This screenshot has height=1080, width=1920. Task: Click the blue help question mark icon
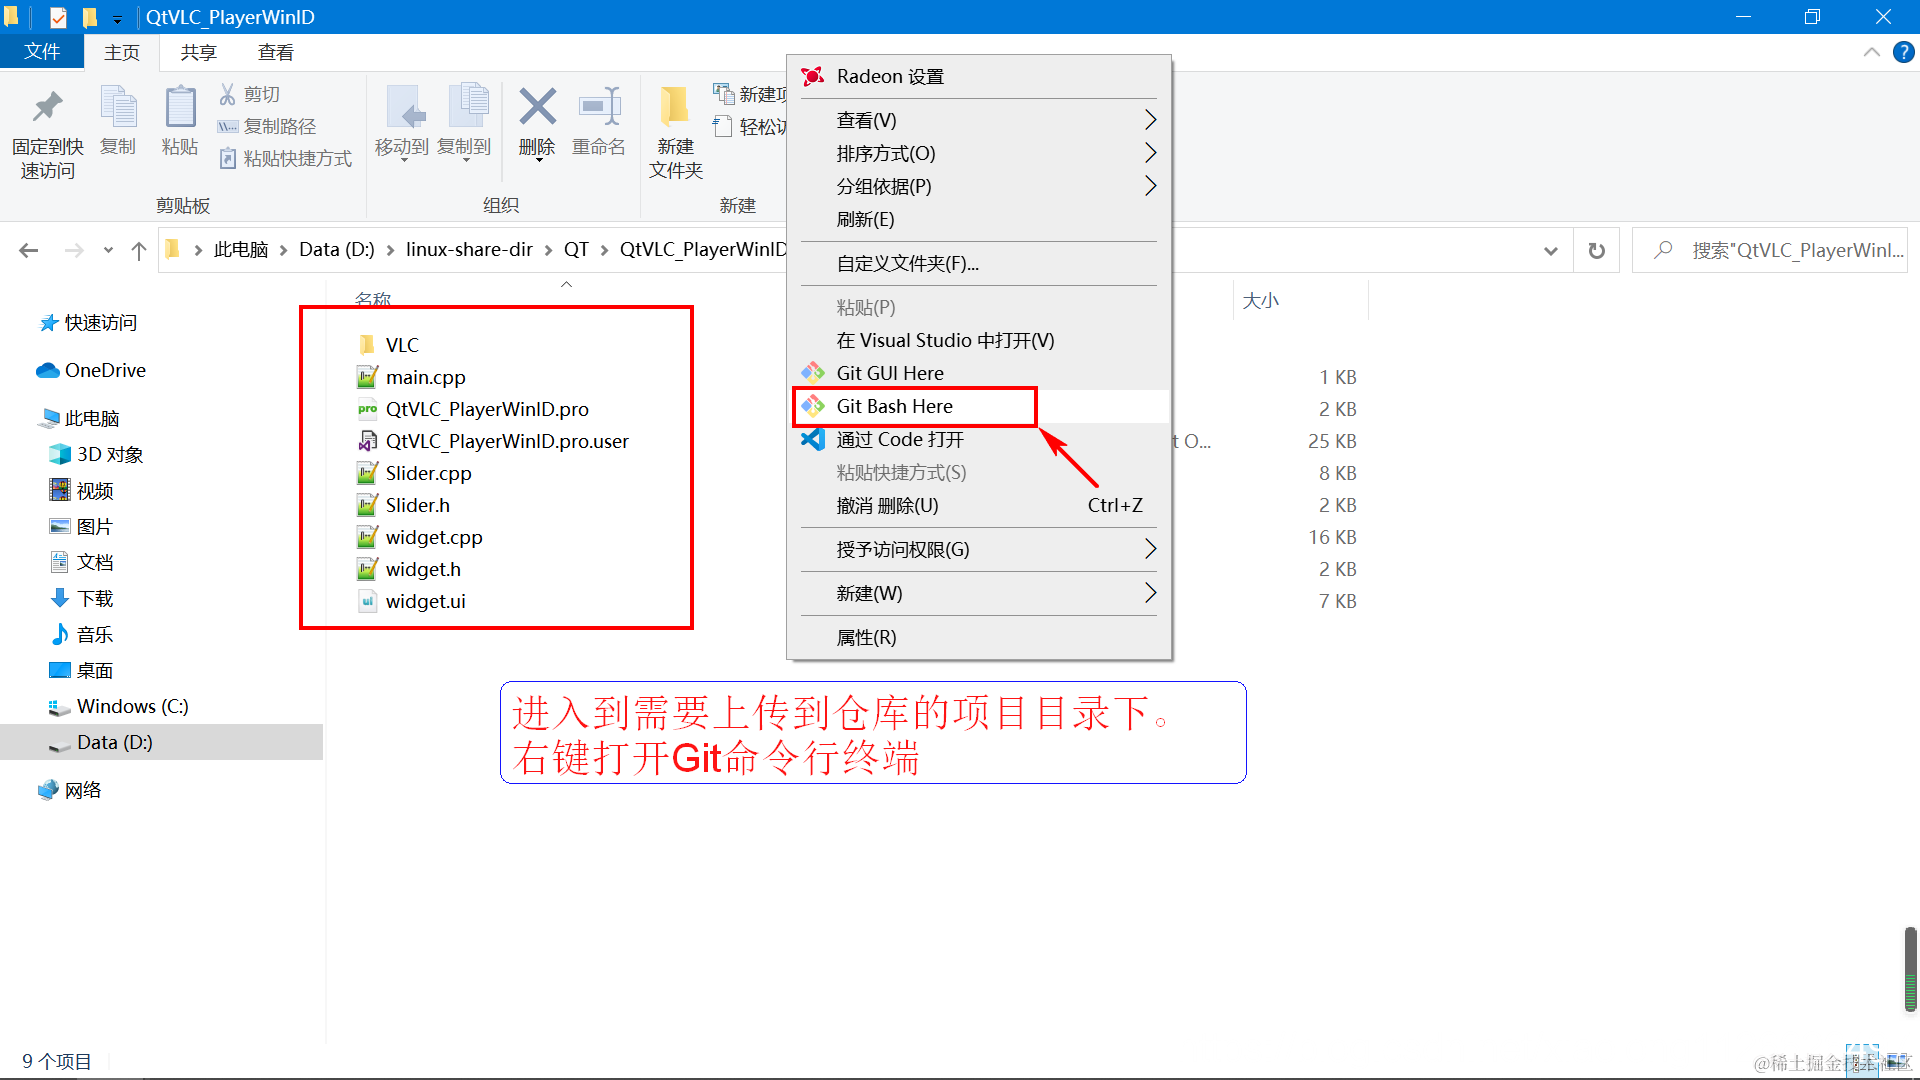coord(1903,52)
